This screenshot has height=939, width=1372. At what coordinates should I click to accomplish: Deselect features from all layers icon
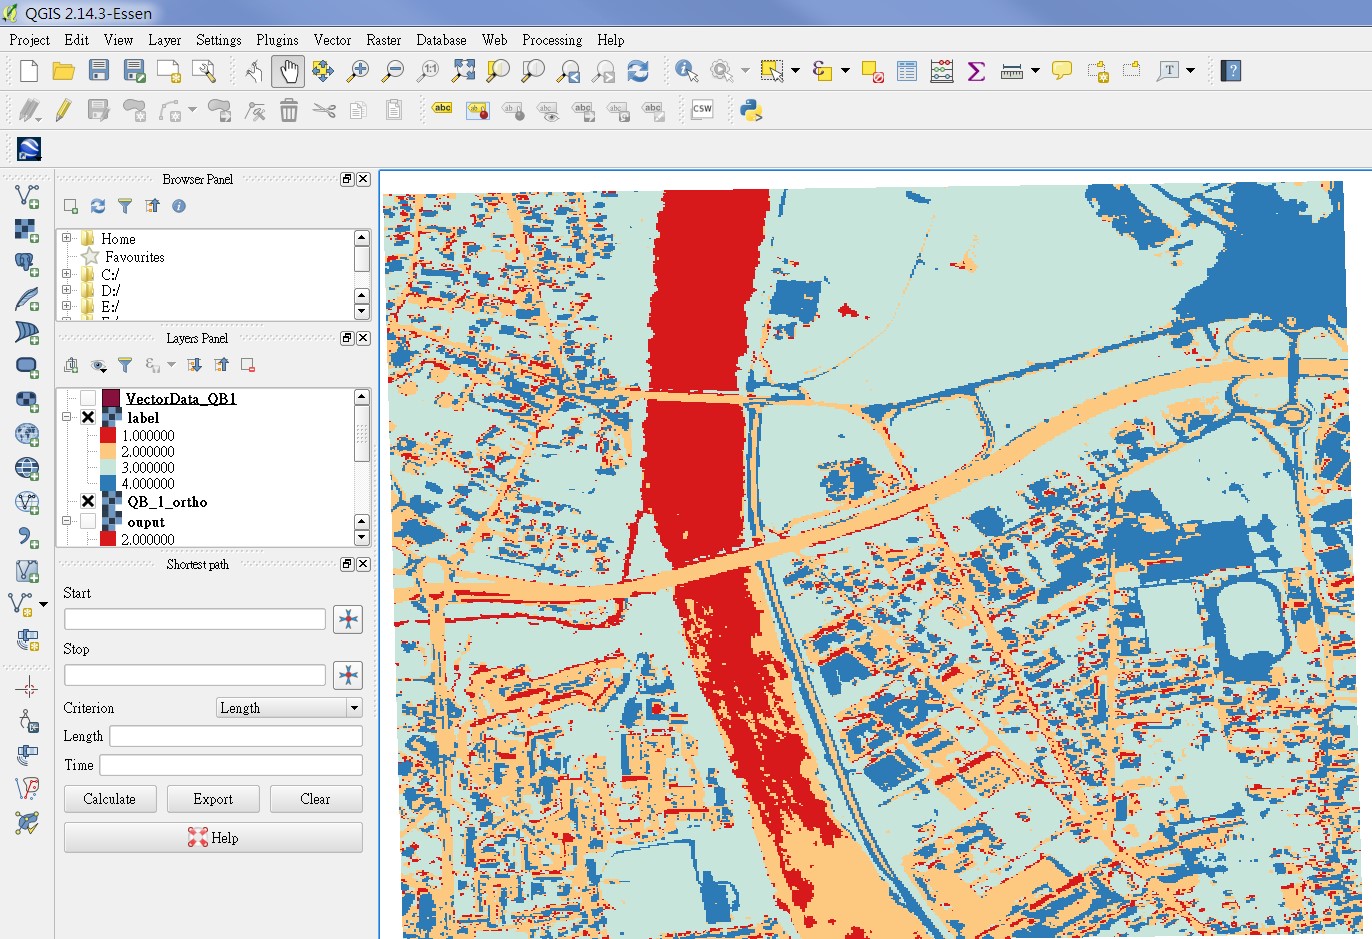point(872,71)
